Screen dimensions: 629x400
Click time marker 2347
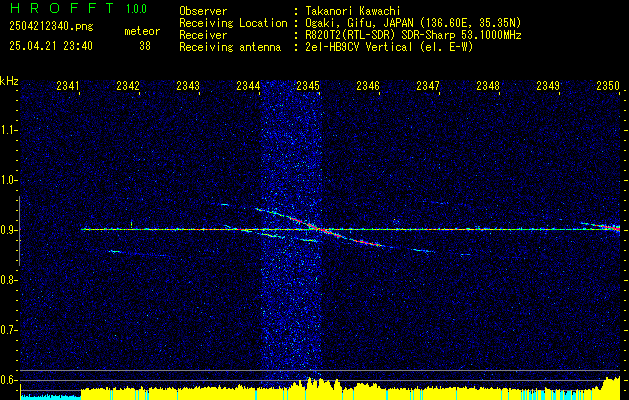click(428, 85)
